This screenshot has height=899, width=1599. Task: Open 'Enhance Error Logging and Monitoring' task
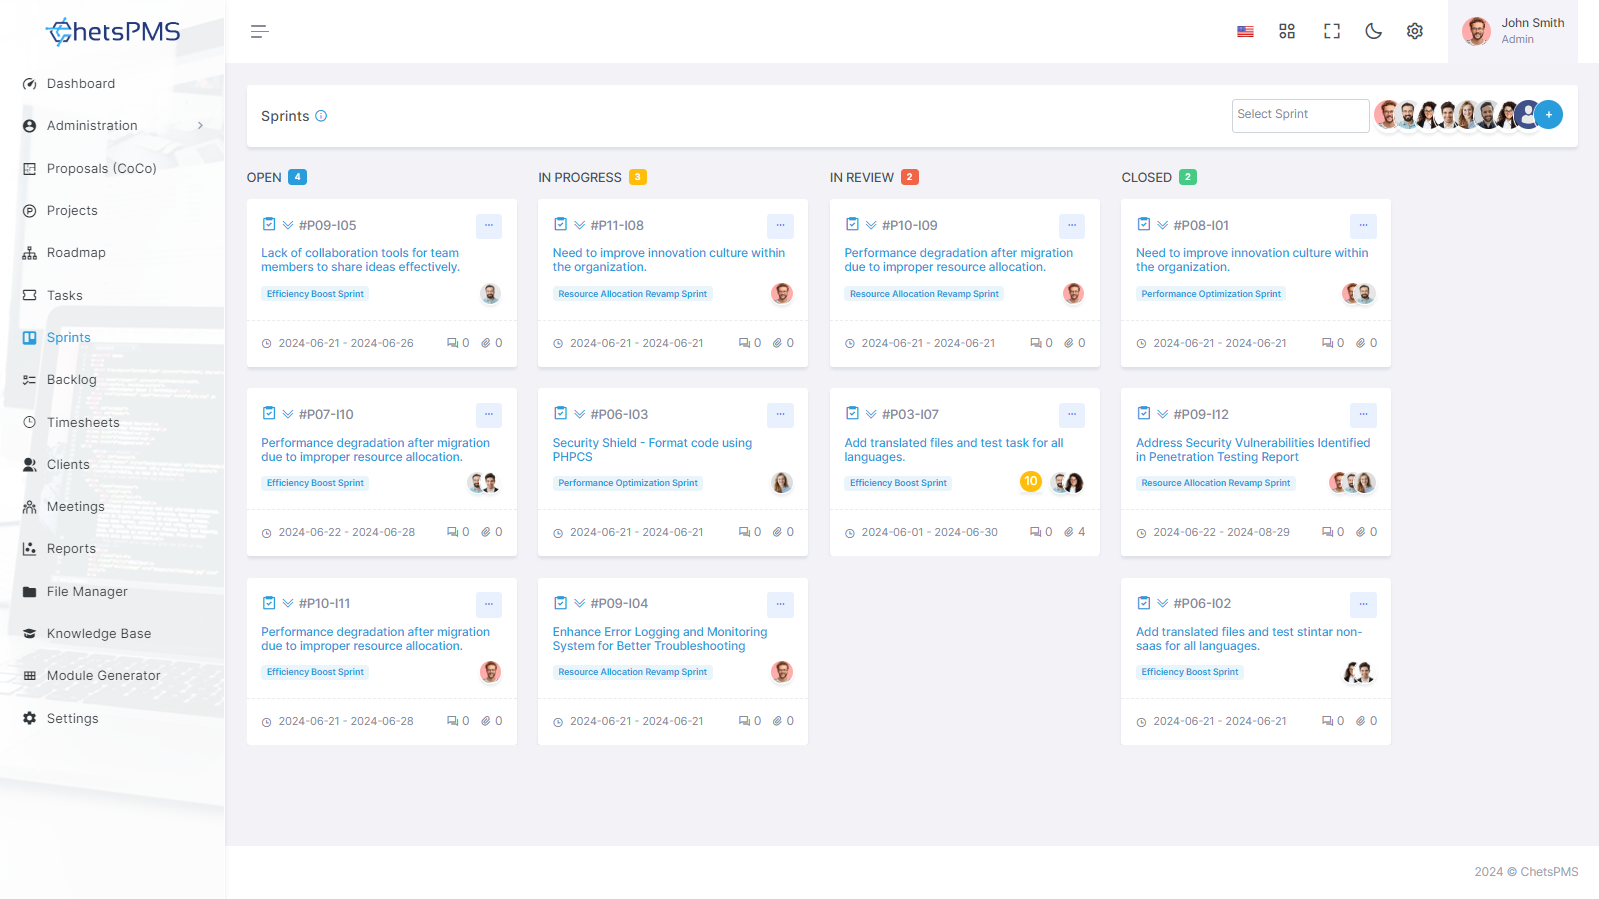(x=660, y=639)
